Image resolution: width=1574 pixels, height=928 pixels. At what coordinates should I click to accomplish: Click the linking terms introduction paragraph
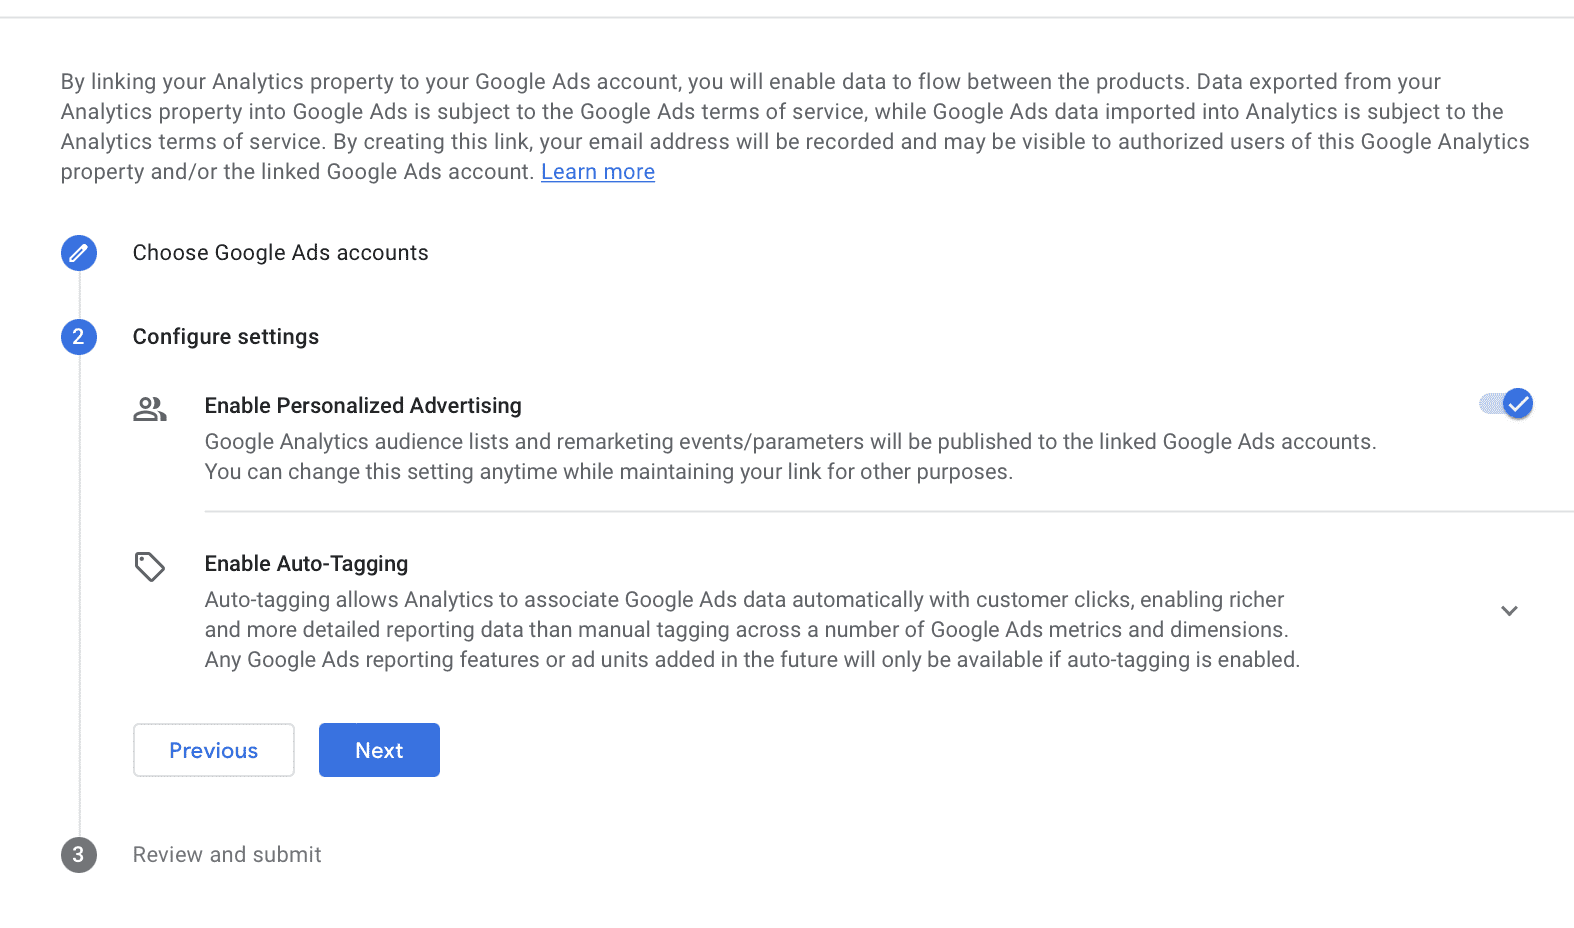pyautogui.click(x=795, y=127)
